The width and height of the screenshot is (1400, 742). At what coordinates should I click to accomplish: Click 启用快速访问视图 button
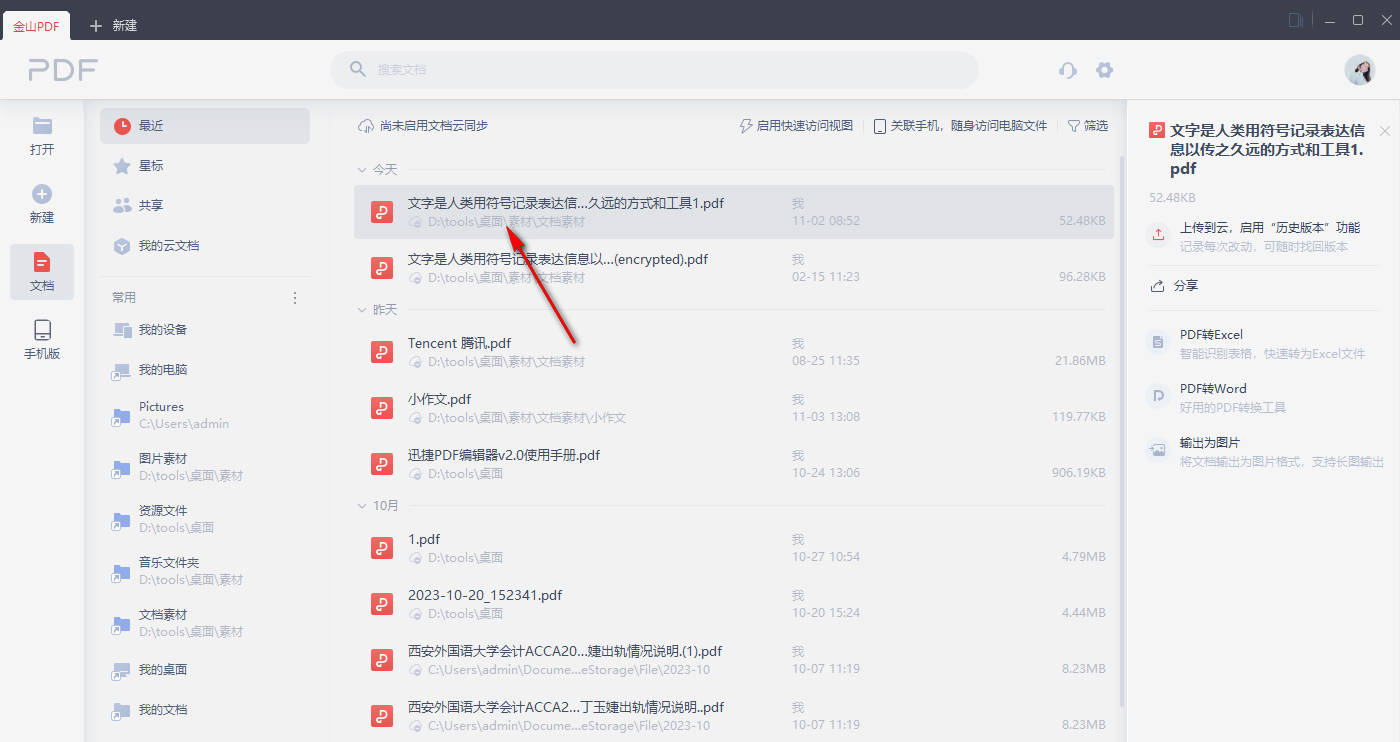[x=796, y=126]
